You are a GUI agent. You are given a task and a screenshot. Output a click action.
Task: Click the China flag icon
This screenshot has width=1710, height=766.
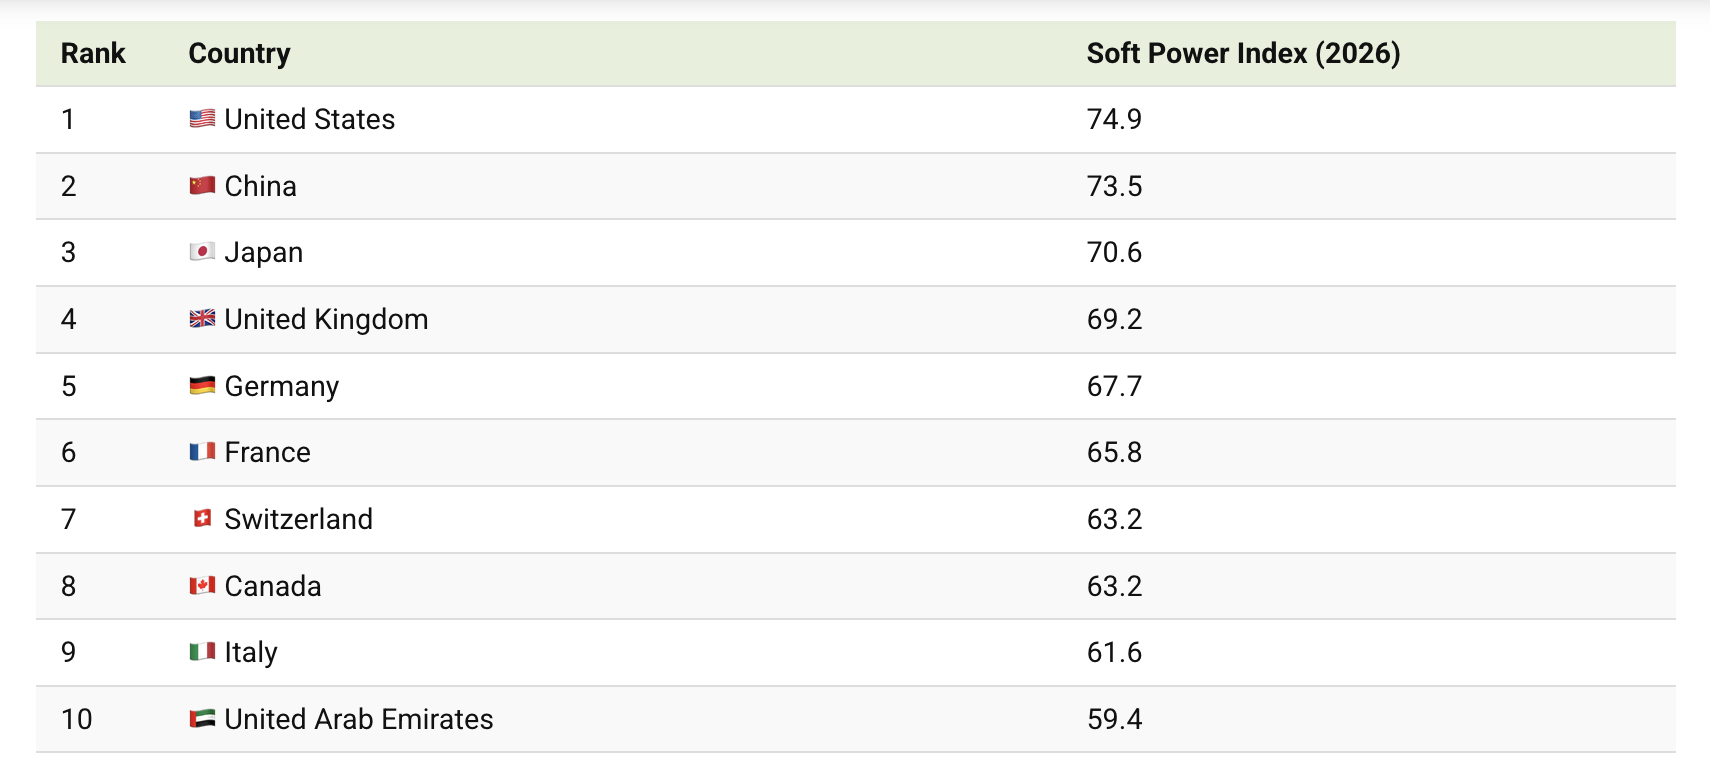click(202, 186)
